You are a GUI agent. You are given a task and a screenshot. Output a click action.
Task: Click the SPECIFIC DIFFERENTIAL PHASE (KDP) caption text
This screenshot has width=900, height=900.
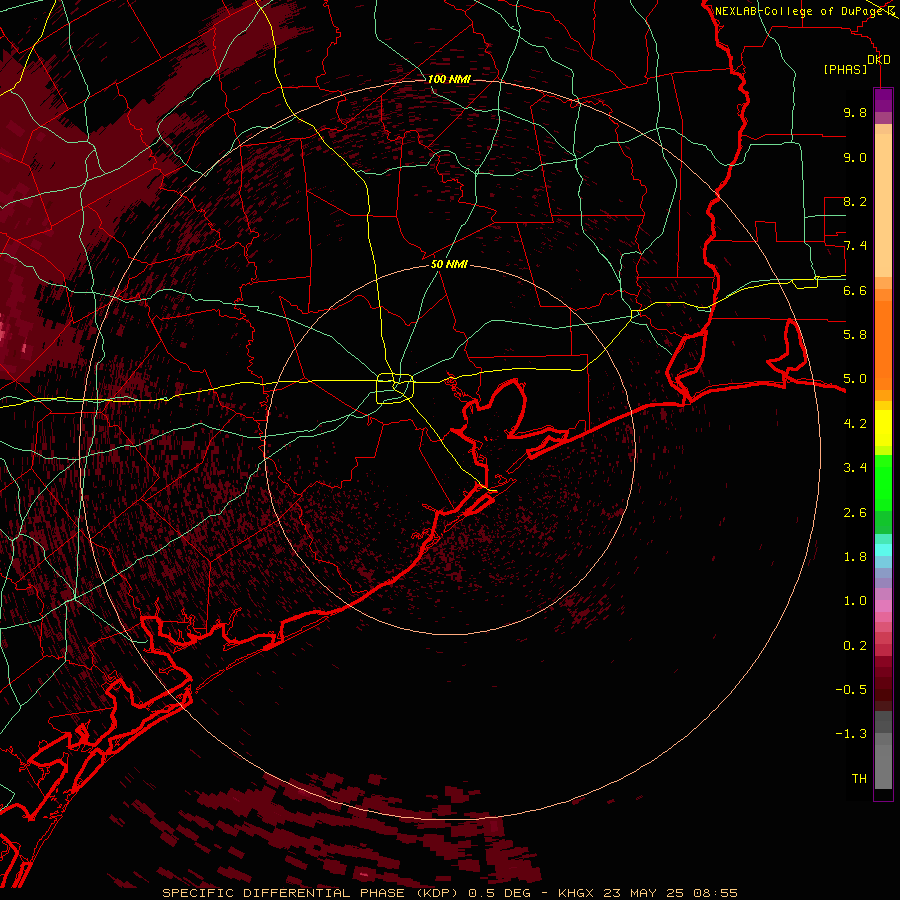click(310, 893)
